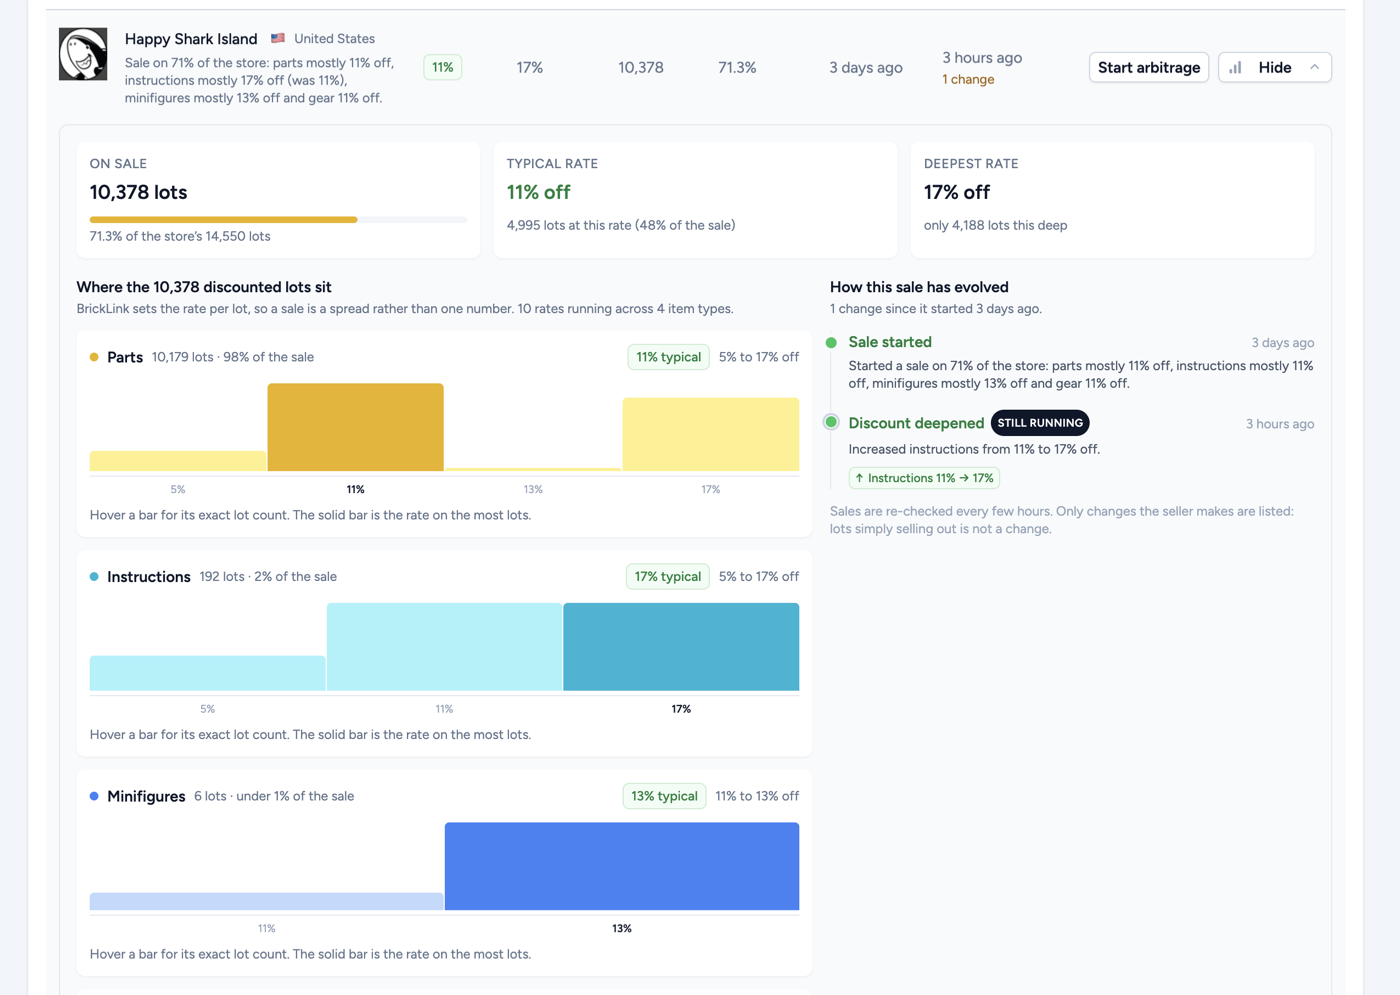Click '71.3% of the store's 14,550 lots'

coord(180,236)
